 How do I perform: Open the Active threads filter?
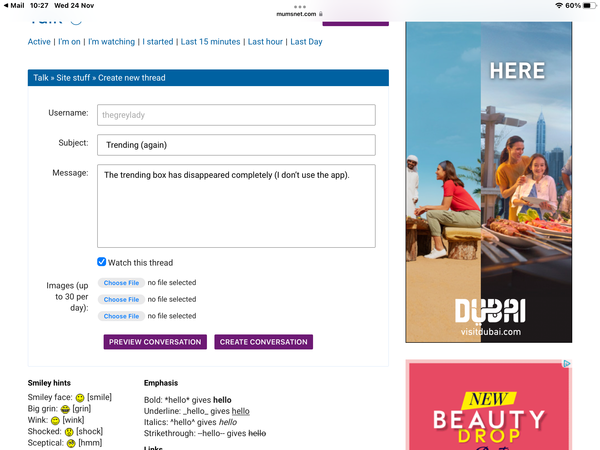point(39,42)
